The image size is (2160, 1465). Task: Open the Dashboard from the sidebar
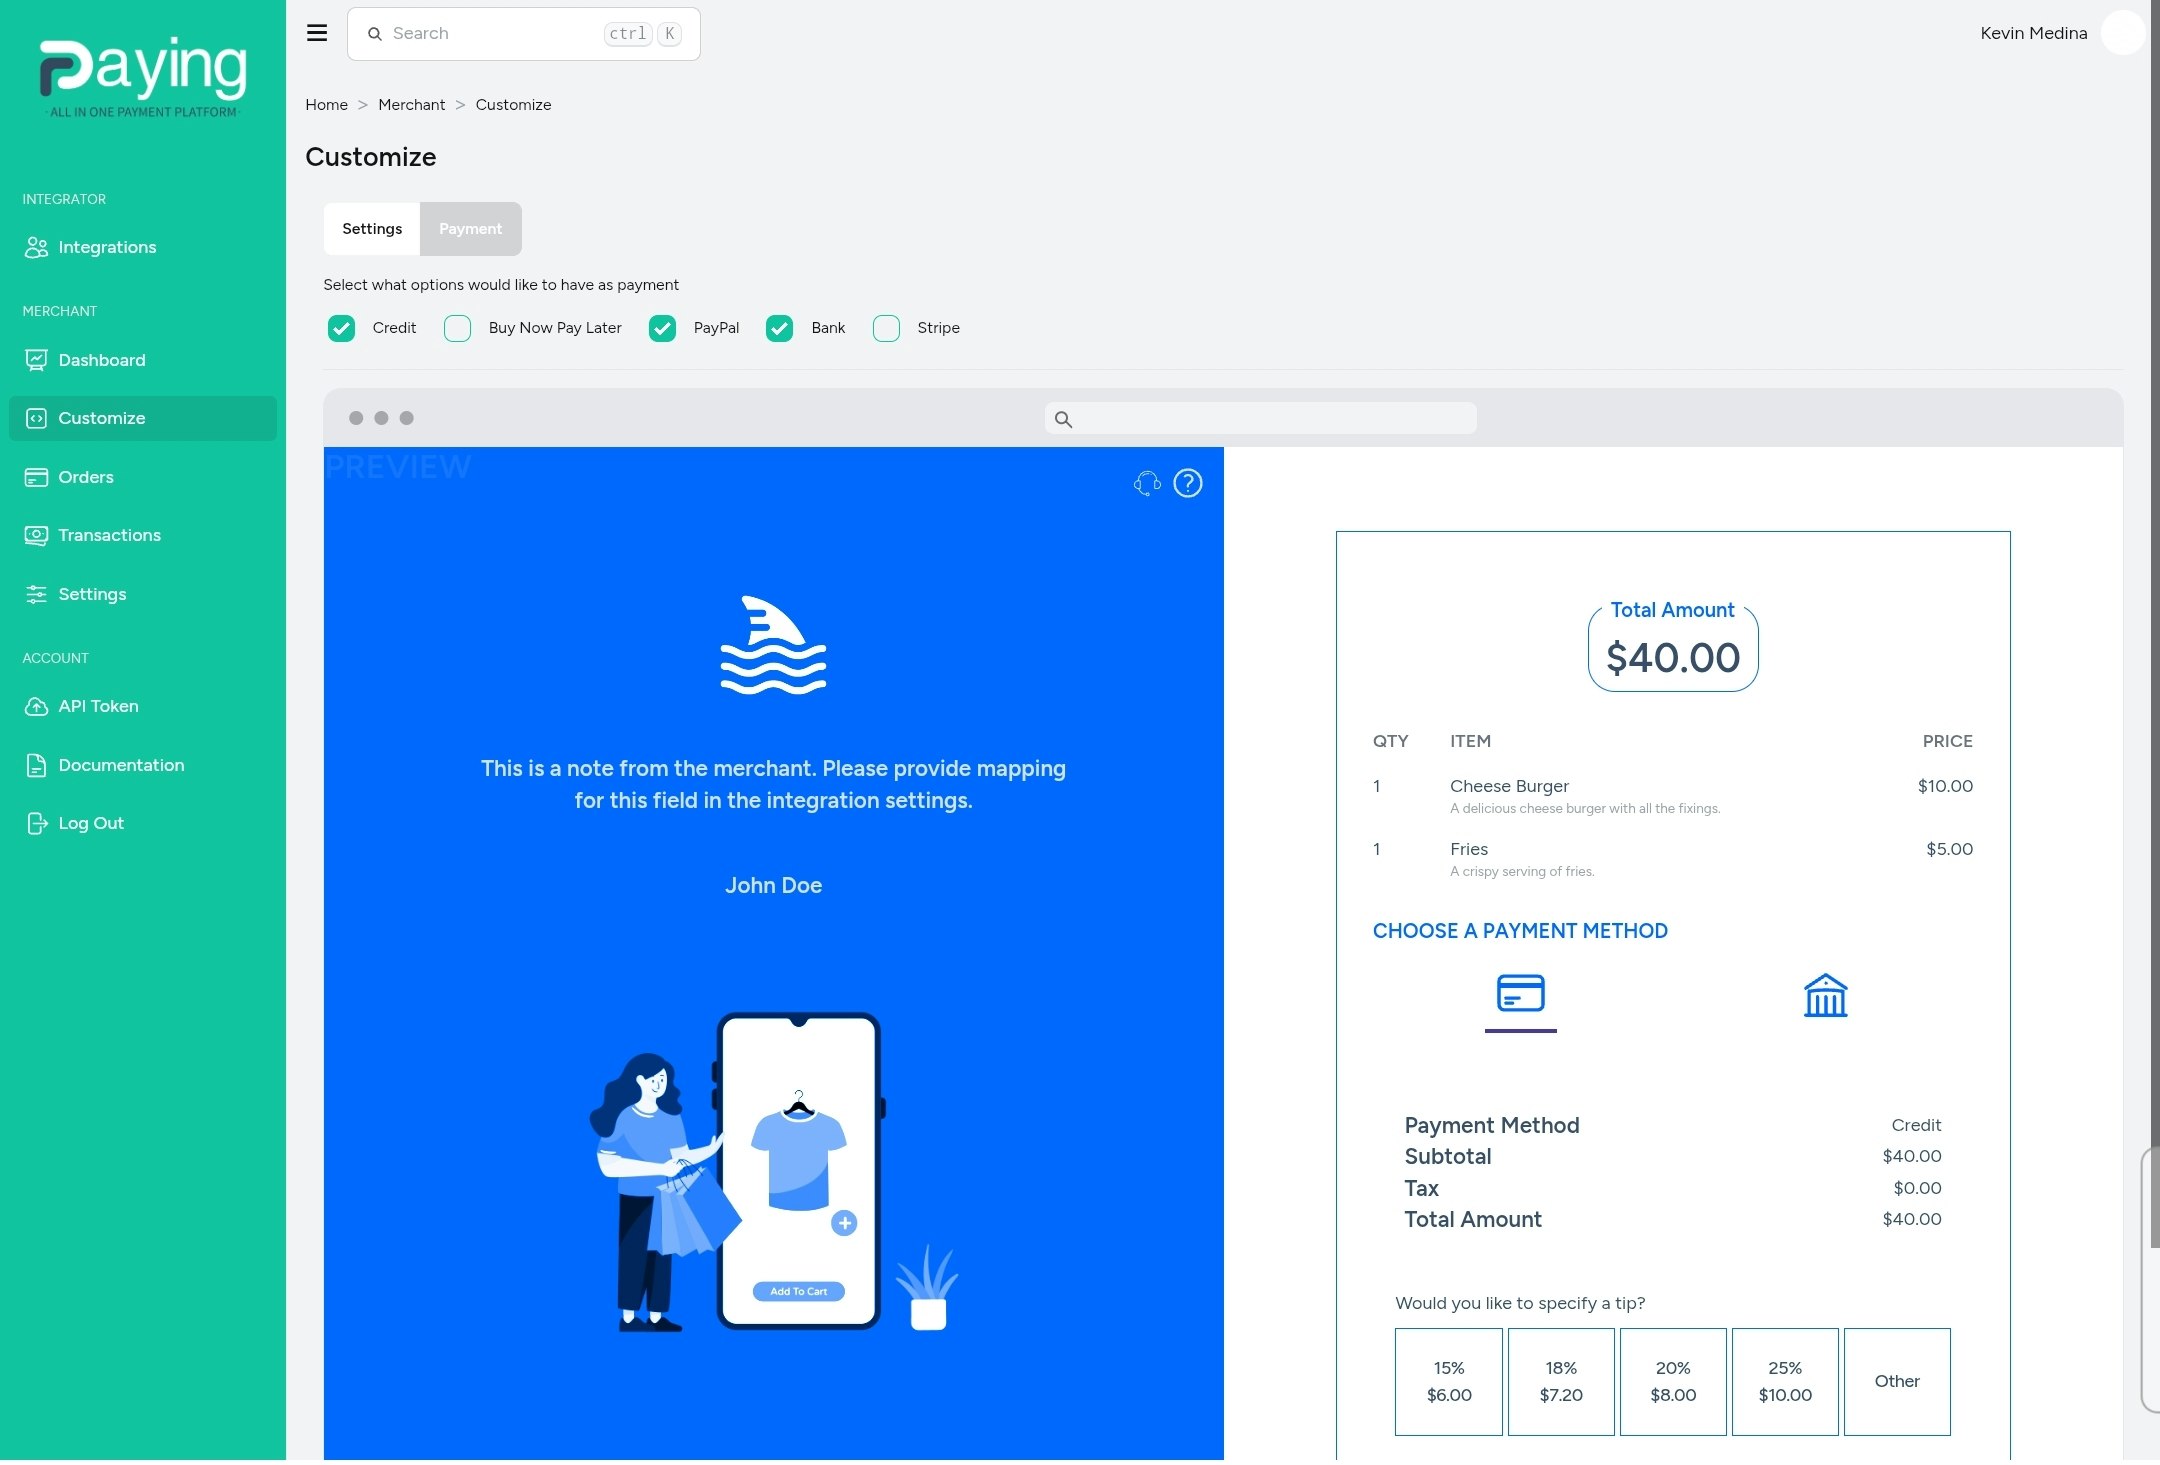pyautogui.click(x=101, y=359)
